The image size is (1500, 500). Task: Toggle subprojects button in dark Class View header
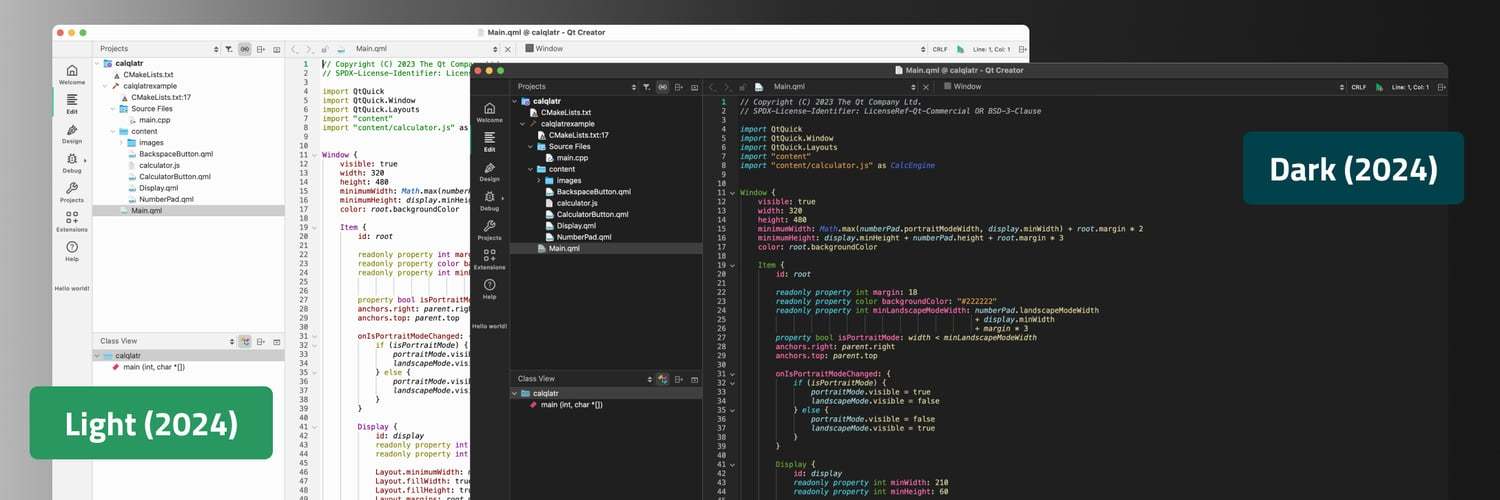pyautogui.click(x=662, y=379)
